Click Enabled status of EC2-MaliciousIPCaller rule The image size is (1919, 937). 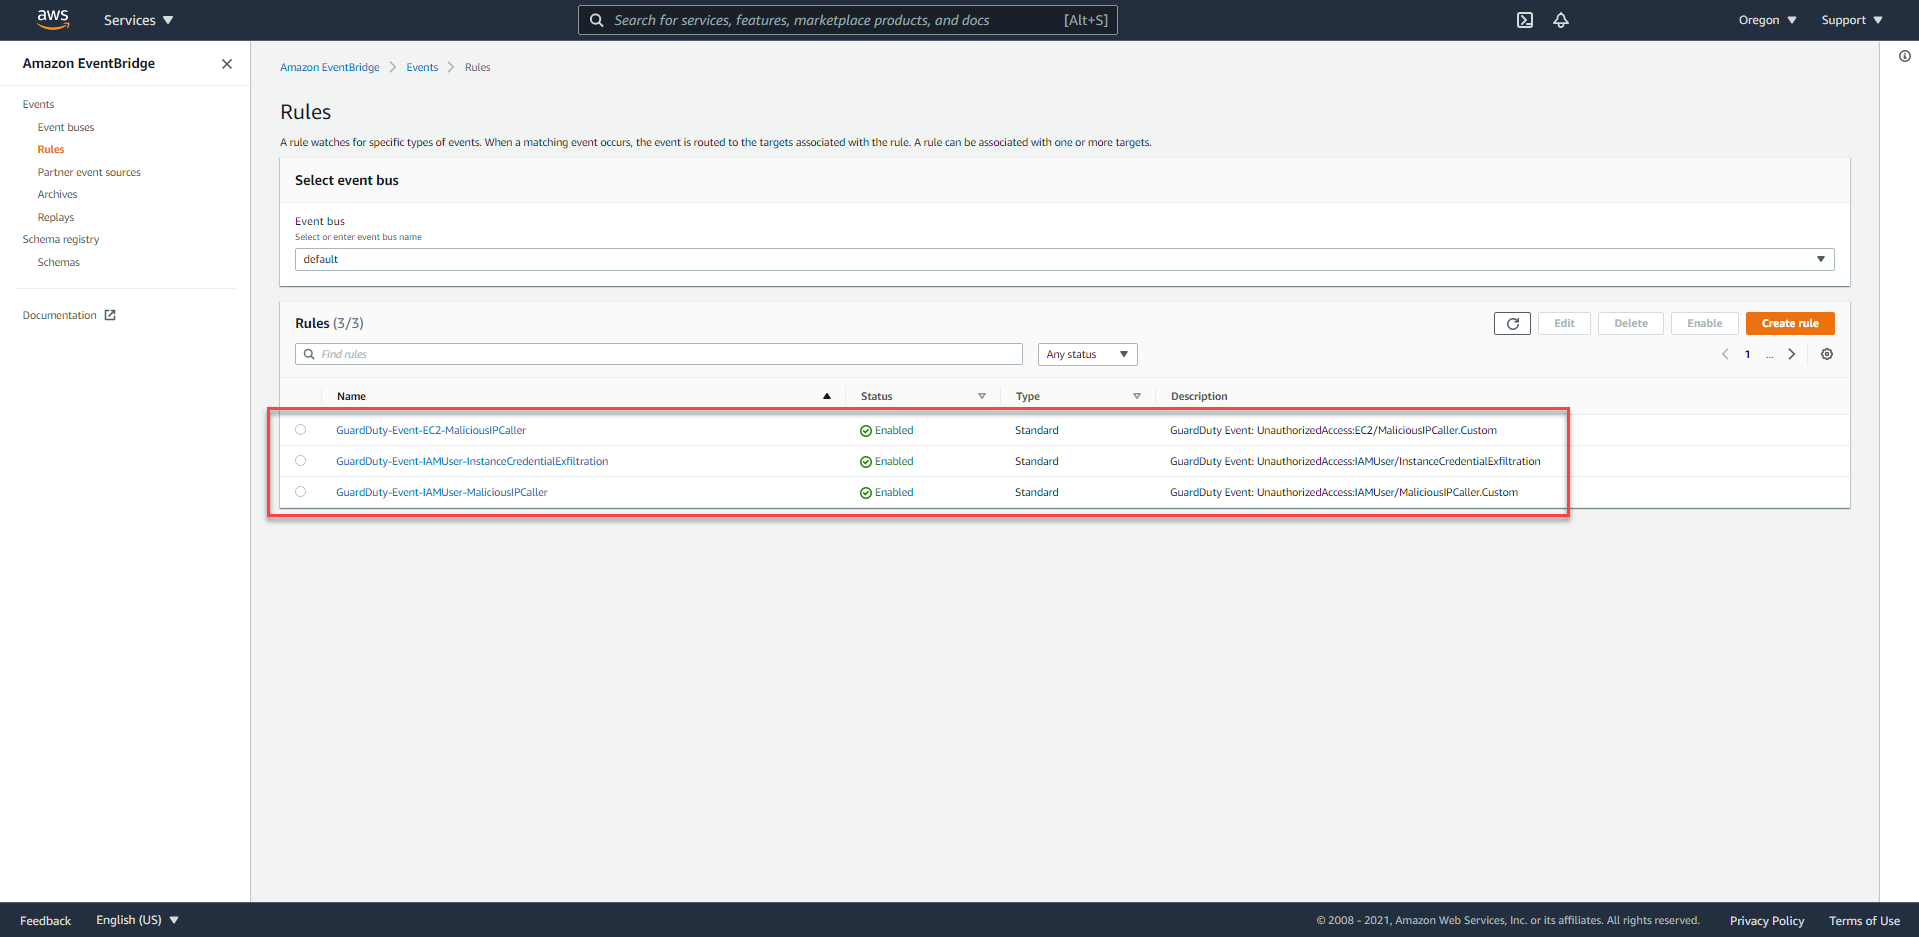click(887, 430)
